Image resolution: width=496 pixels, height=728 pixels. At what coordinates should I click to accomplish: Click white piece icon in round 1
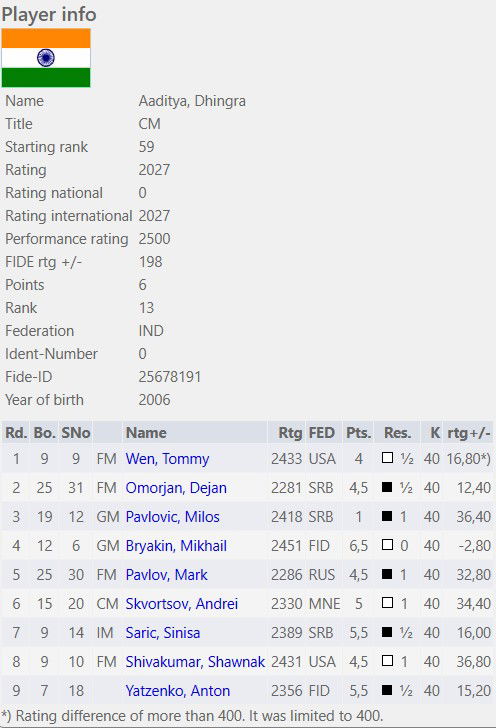point(387,458)
